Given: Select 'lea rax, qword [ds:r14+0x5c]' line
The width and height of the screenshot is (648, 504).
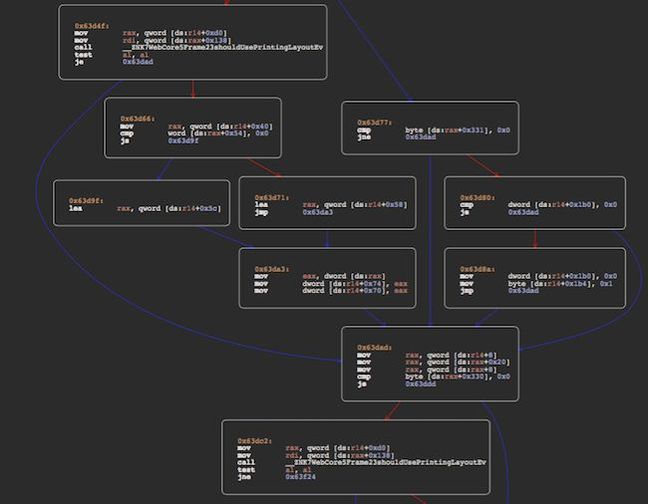Looking at the screenshot, I should (x=145, y=208).
